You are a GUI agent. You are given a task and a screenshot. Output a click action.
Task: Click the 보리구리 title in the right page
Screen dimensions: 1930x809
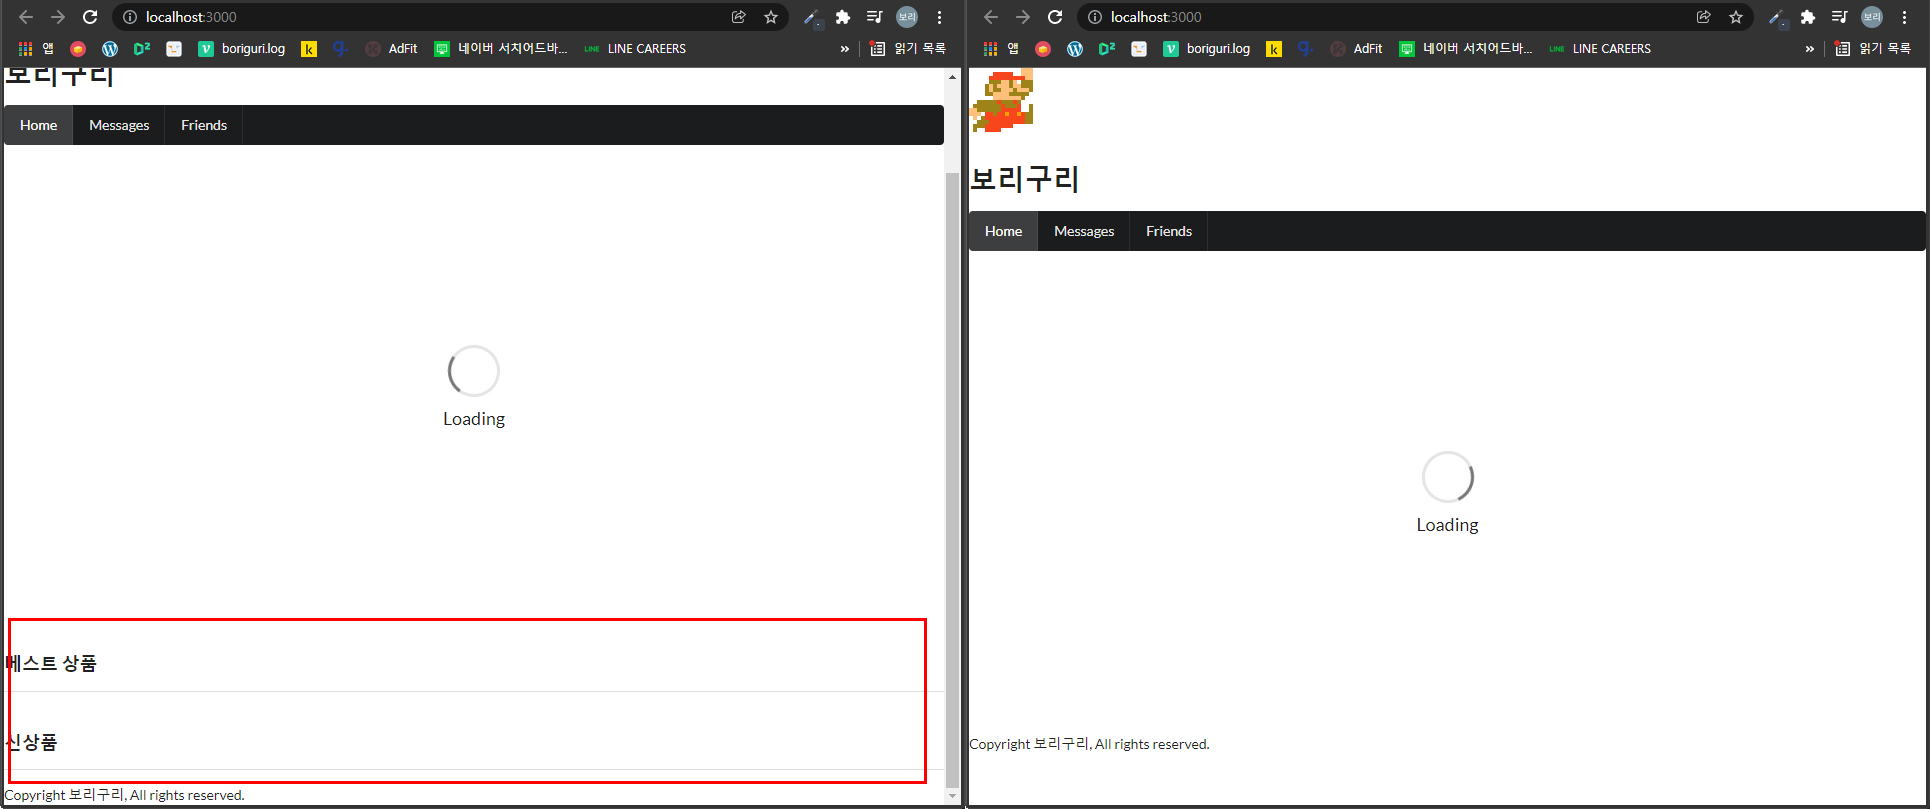(x=1025, y=179)
